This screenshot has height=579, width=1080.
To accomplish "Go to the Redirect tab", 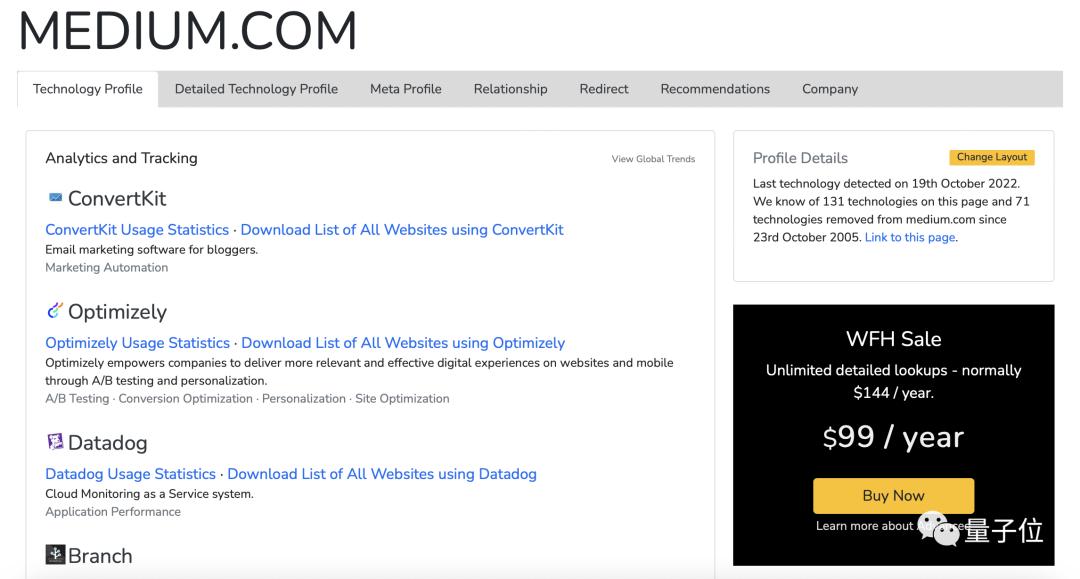I will [604, 89].
